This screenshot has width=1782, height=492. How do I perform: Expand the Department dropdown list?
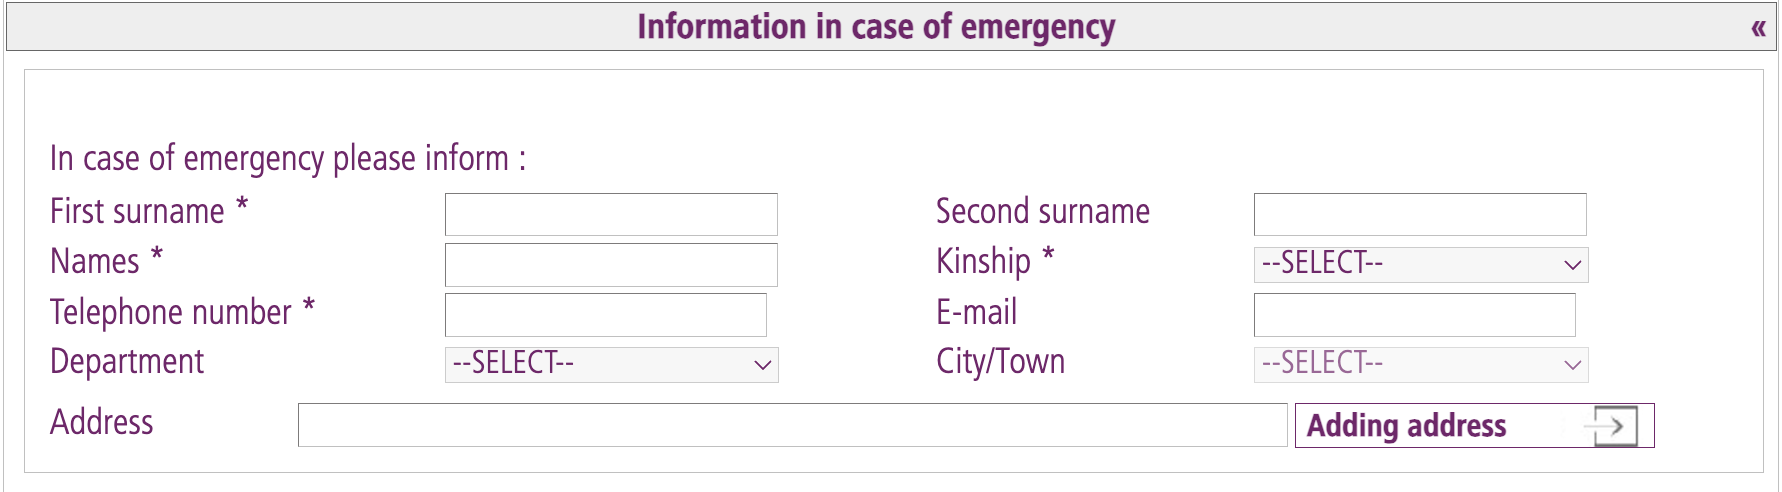click(611, 364)
